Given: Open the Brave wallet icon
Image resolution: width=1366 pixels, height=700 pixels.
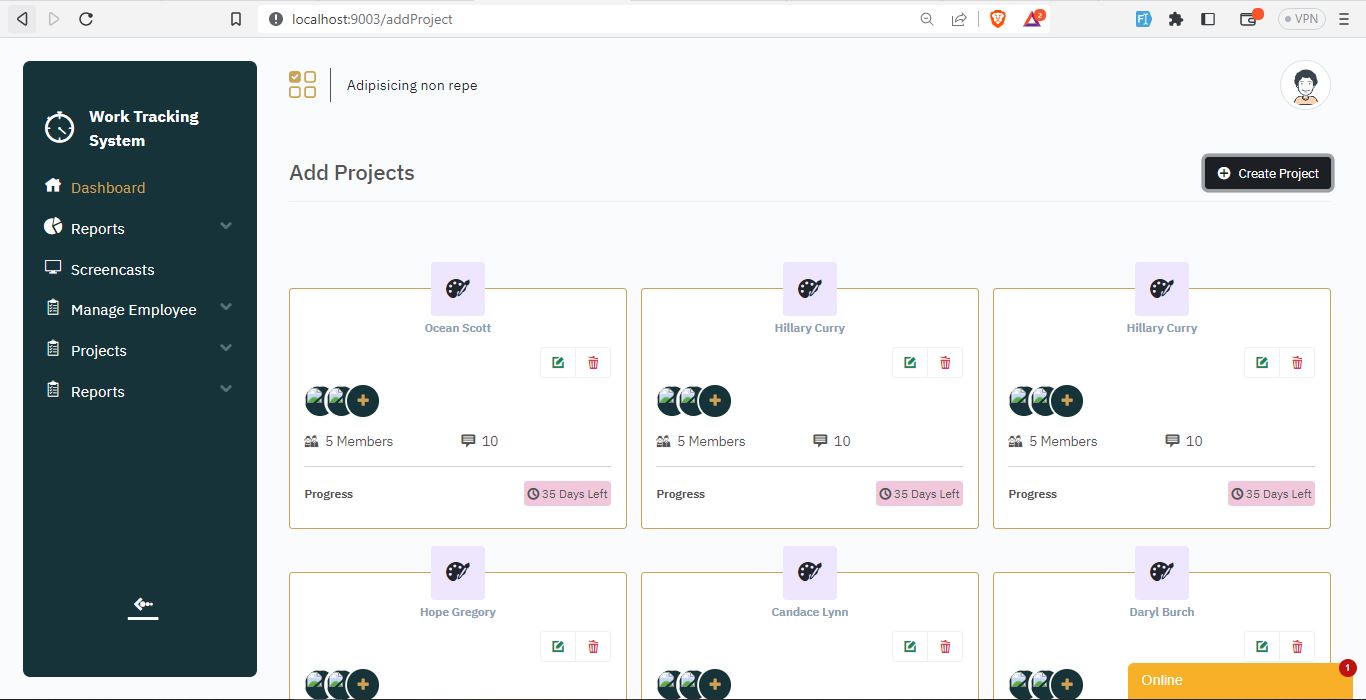Looking at the screenshot, I should pos(1249,19).
